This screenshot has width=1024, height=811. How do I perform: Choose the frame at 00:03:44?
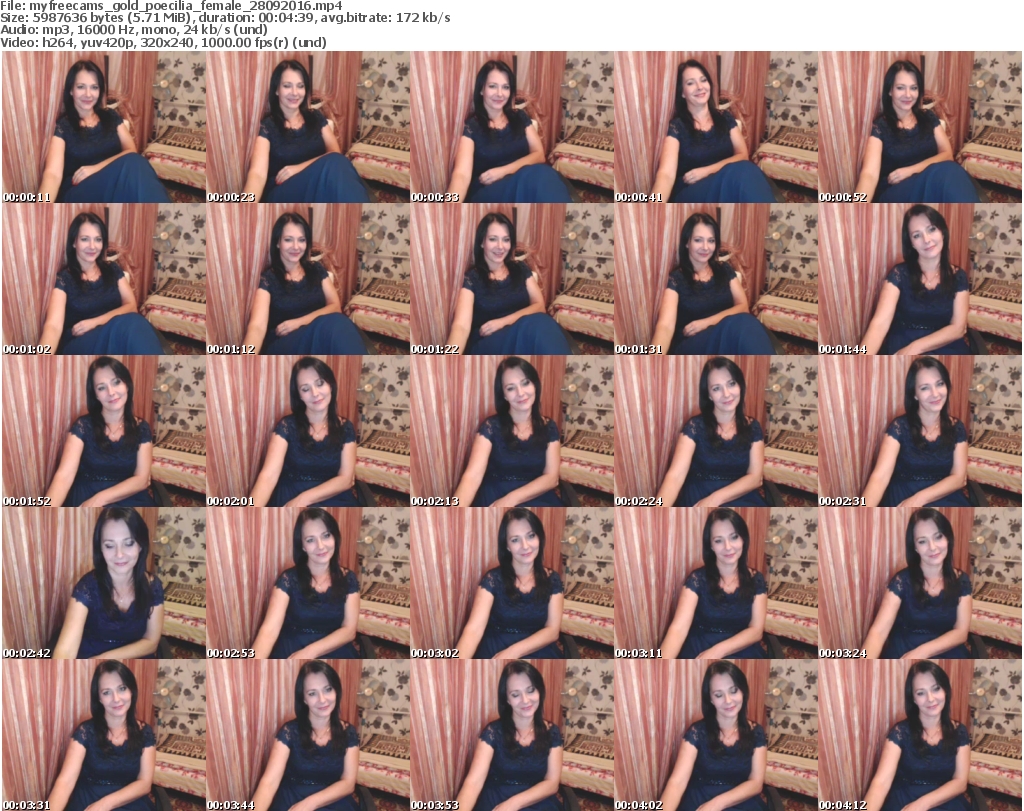click(308, 735)
